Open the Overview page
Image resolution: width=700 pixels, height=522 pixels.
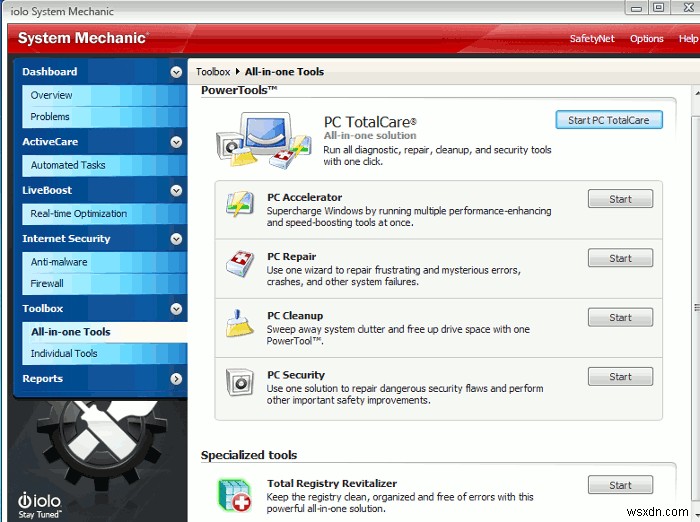coord(104,95)
